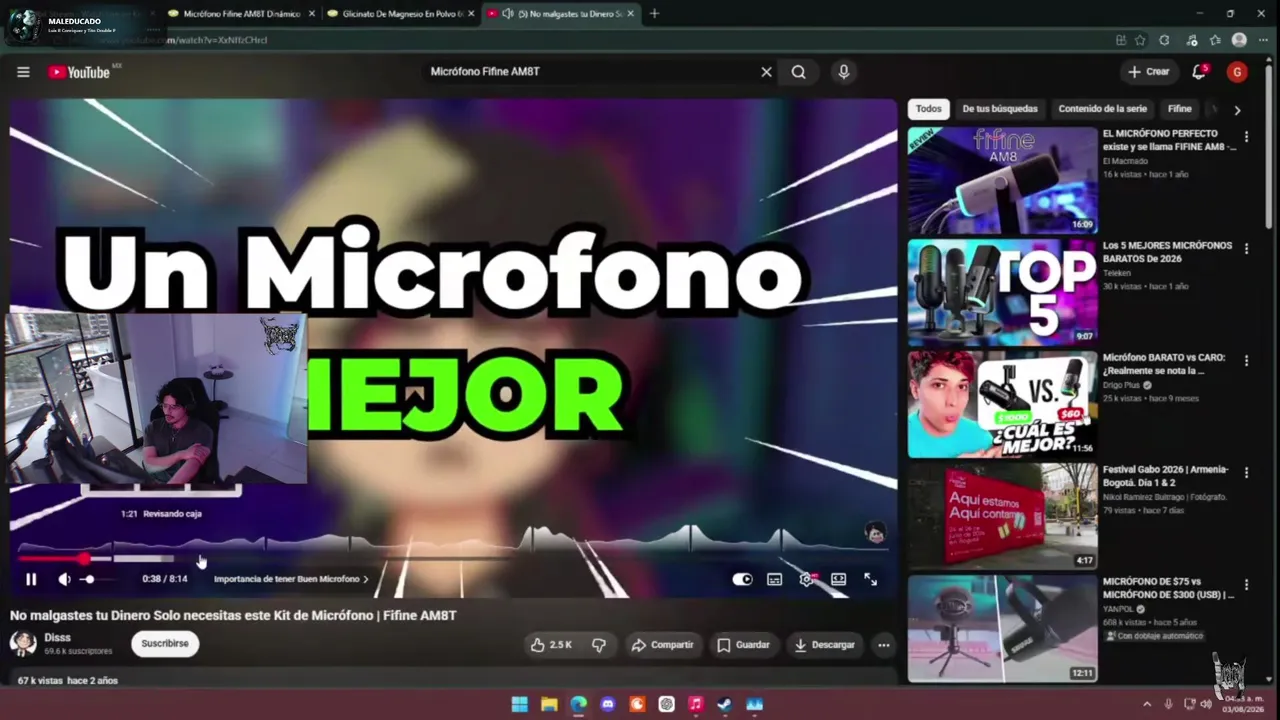
Task: Open chapter 'Importancia de tener Buen Microfono'
Action: (x=291, y=579)
